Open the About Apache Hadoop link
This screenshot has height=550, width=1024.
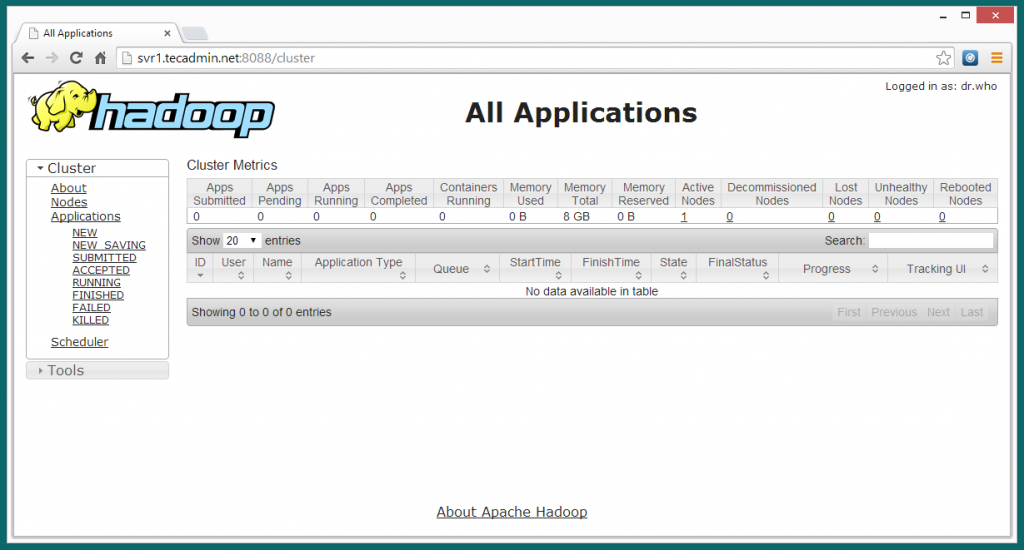(x=511, y=512)
